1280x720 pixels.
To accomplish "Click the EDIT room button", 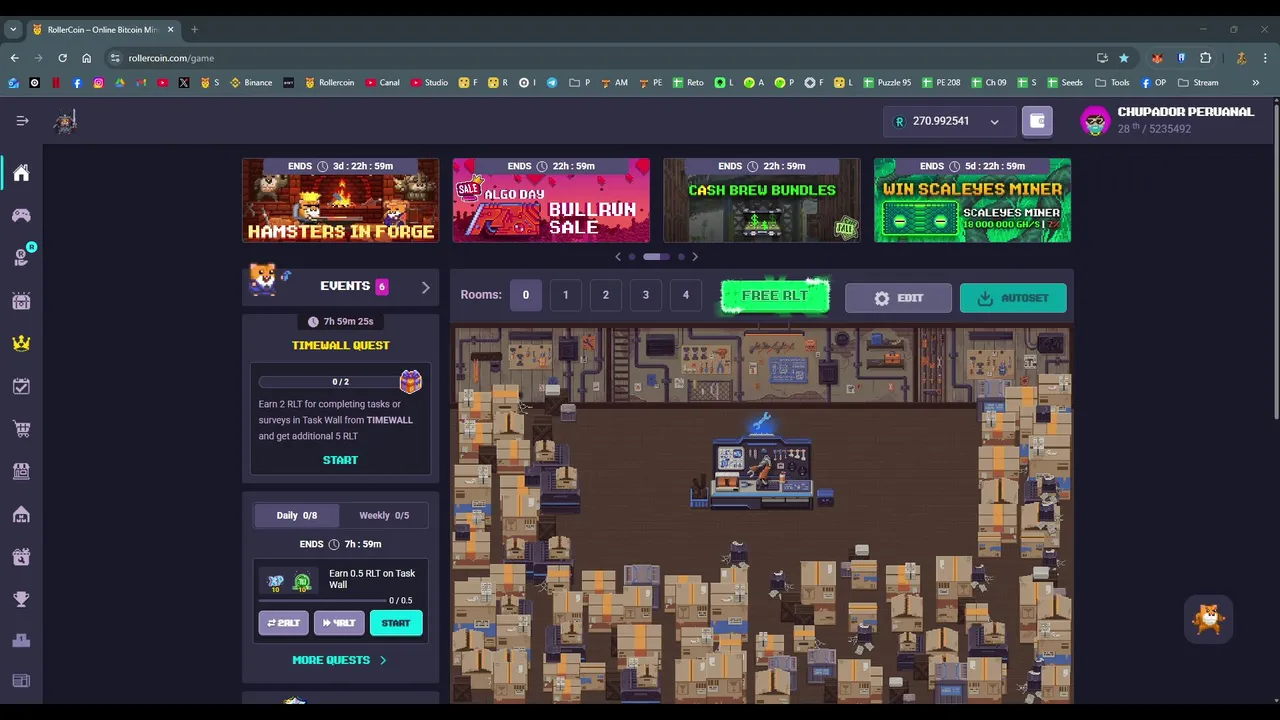I will 898,298.
